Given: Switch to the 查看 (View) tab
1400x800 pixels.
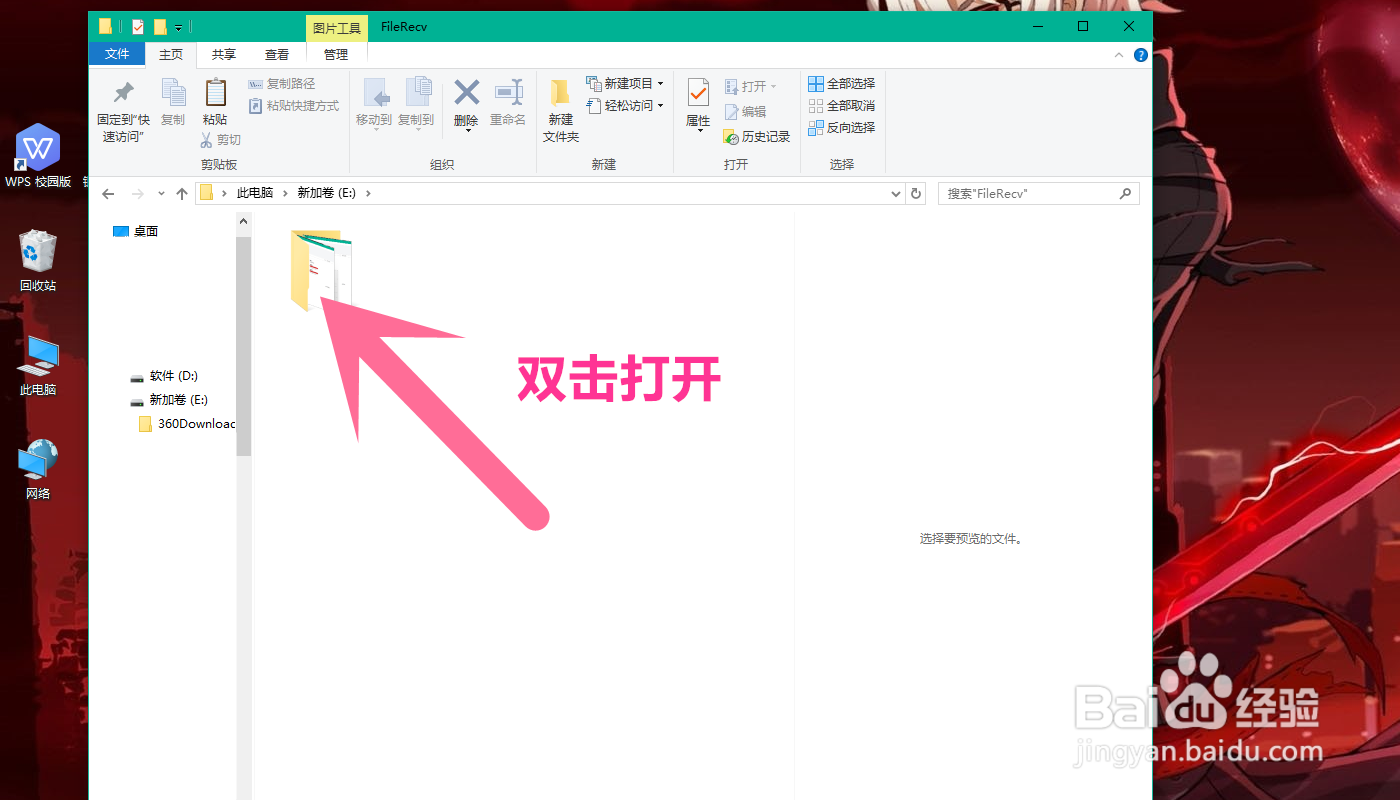Looking at the screenshot, I should (277, 54).
